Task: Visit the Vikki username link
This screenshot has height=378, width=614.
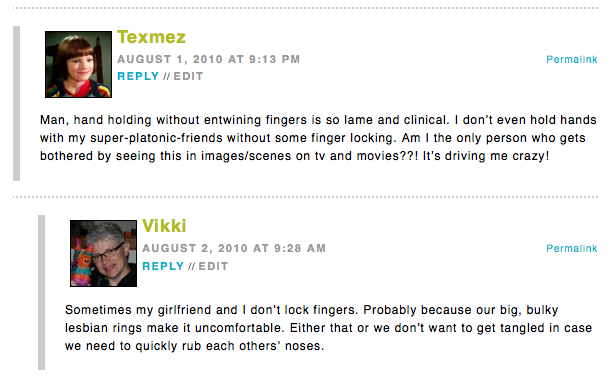Action: pyautogui.click(x=164, y=226)
